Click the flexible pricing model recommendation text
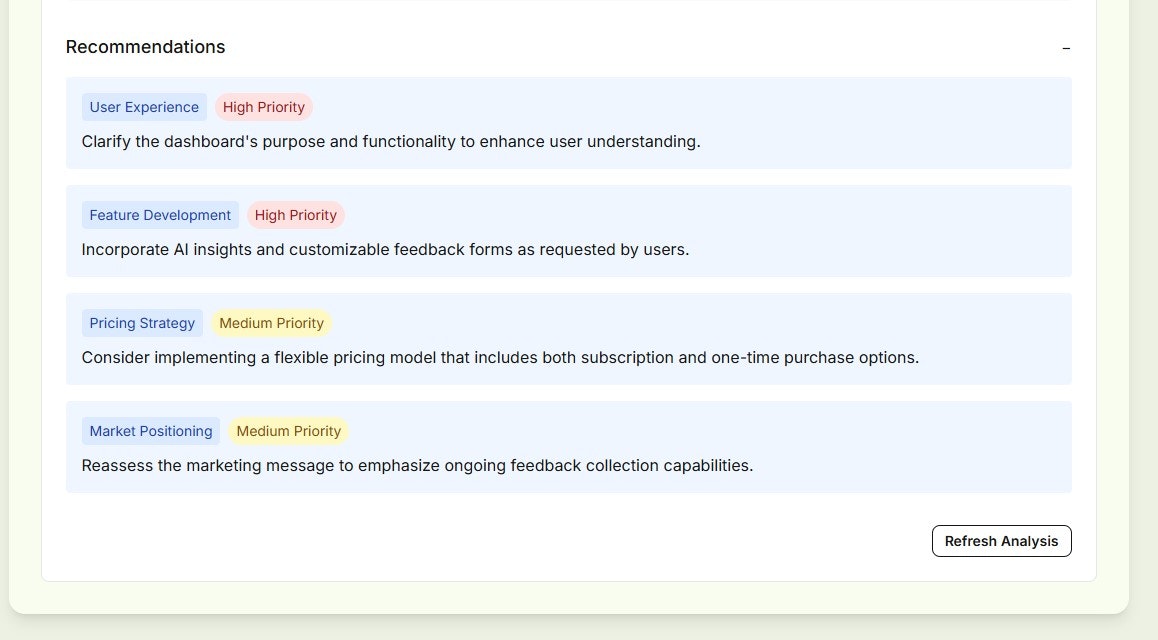This screenshot has width=1158, height=640. [500, 358]
